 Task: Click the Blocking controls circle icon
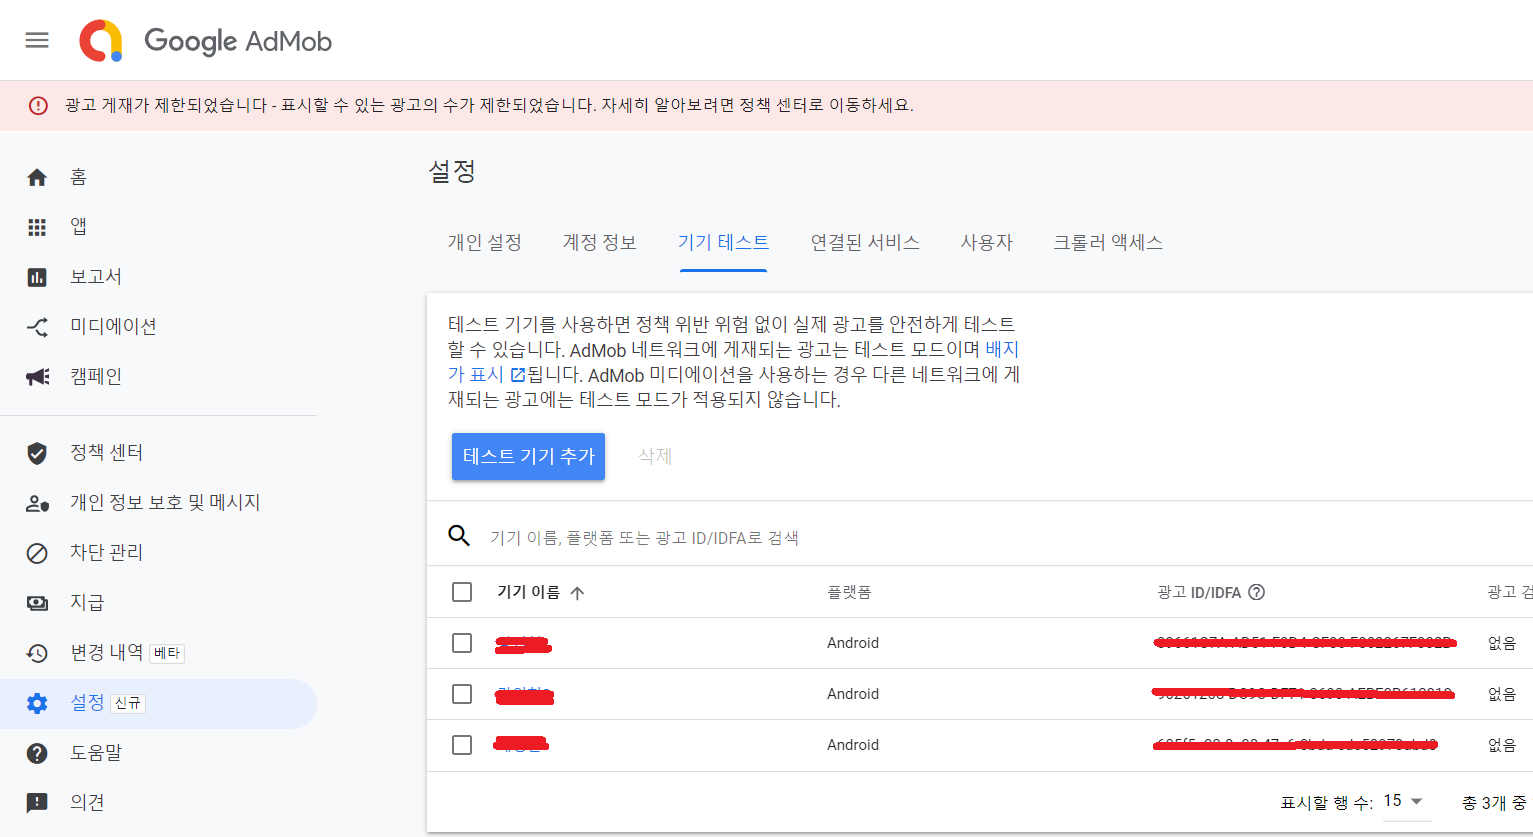tap(37, 553)
